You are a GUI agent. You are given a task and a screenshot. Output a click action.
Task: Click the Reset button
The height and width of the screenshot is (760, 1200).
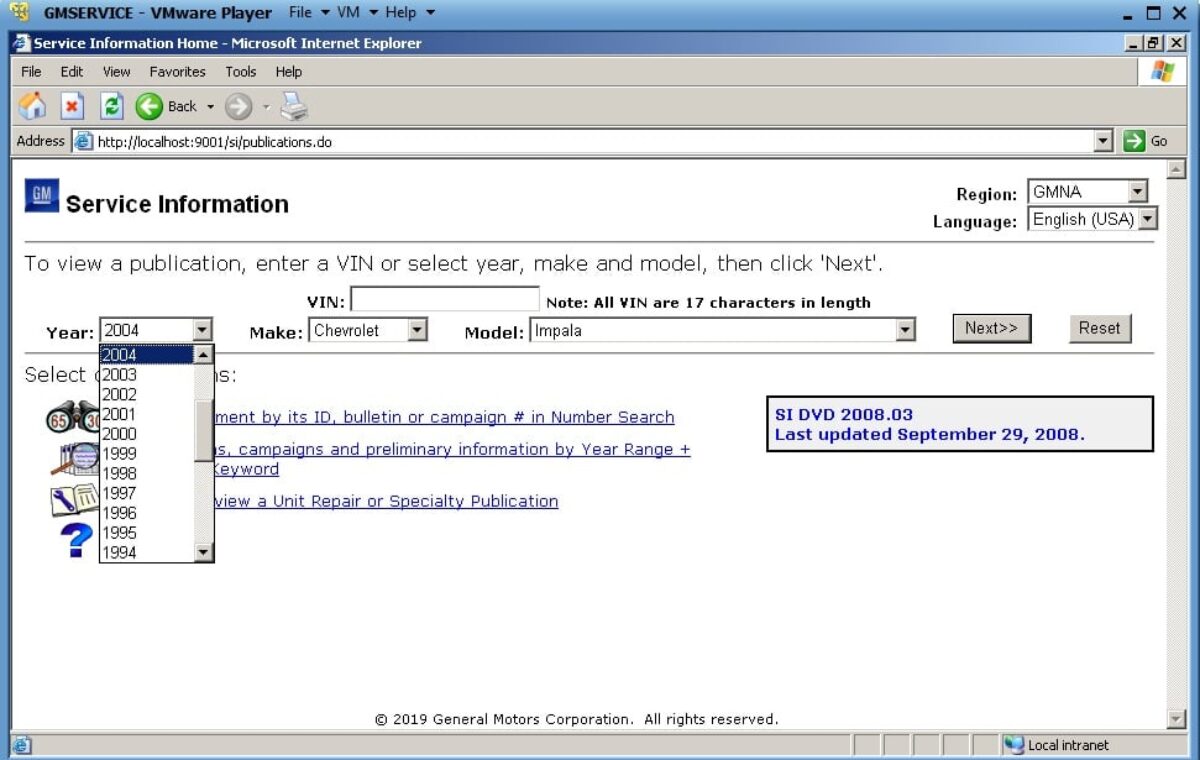[x=1099, y=328]
